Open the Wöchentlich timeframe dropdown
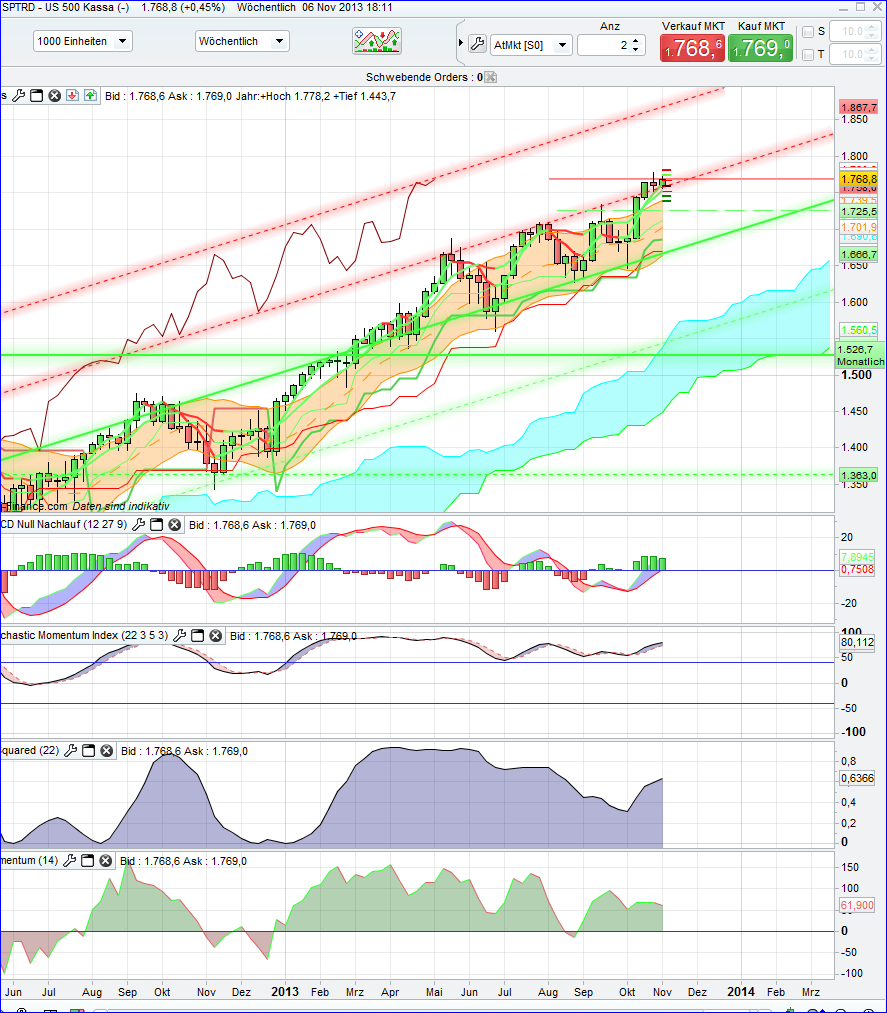 pyautogui.click(x=240, y=41)
